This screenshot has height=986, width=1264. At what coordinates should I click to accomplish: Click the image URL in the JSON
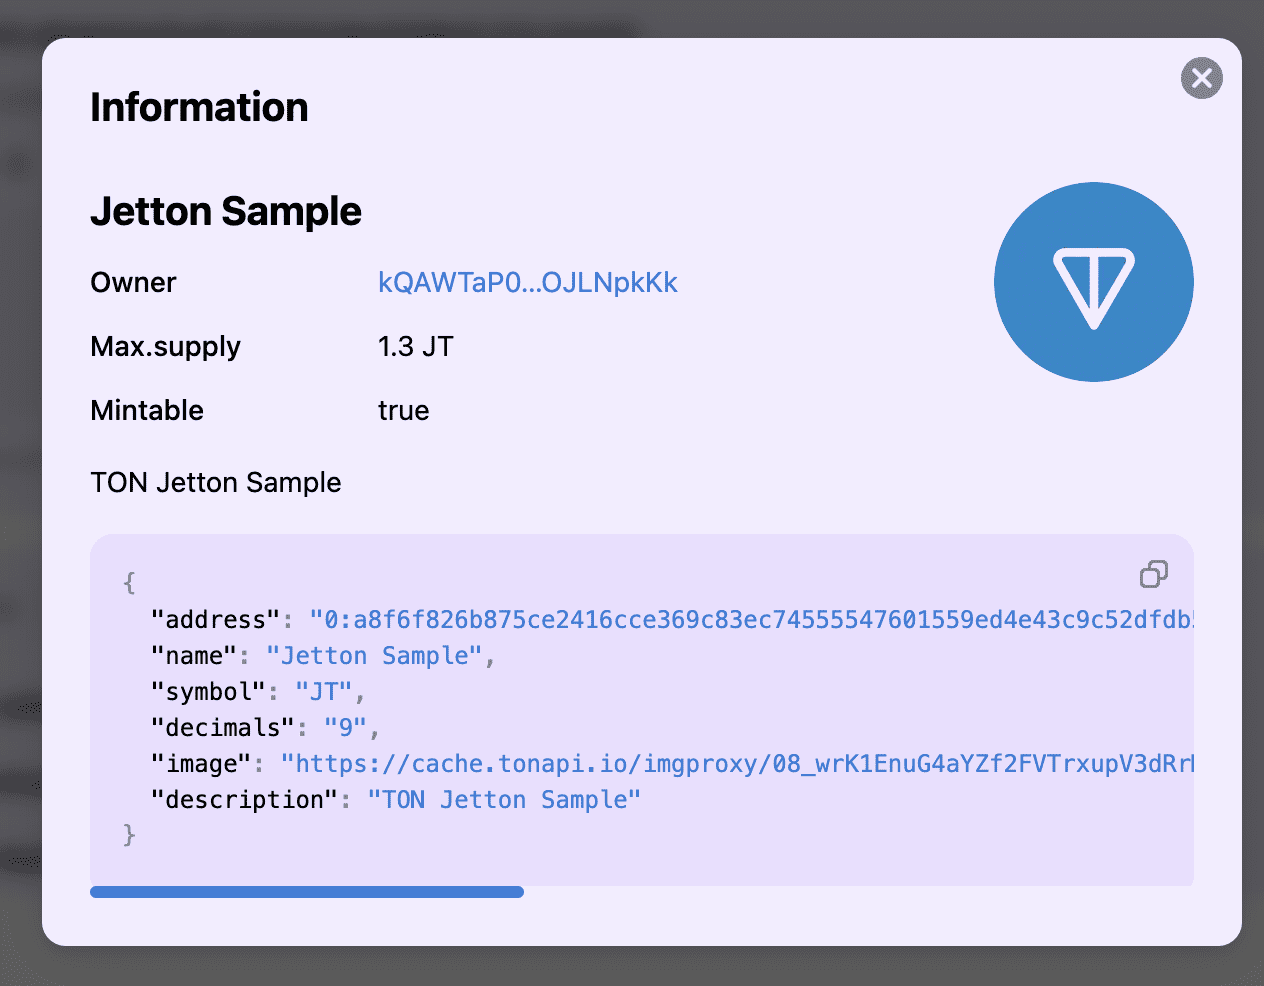tap(737, 764)
